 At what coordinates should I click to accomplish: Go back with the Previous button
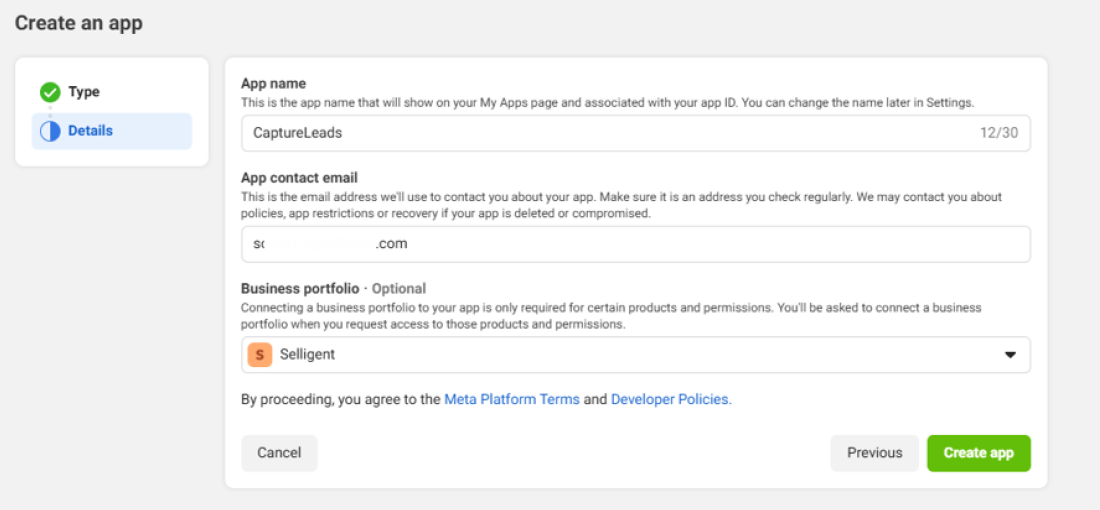874,453
